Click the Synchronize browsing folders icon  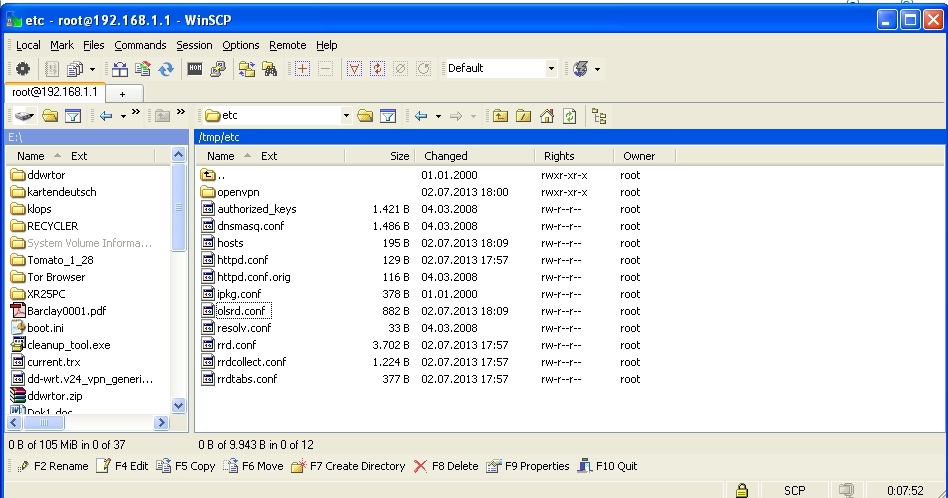click(x=247, y=69)
